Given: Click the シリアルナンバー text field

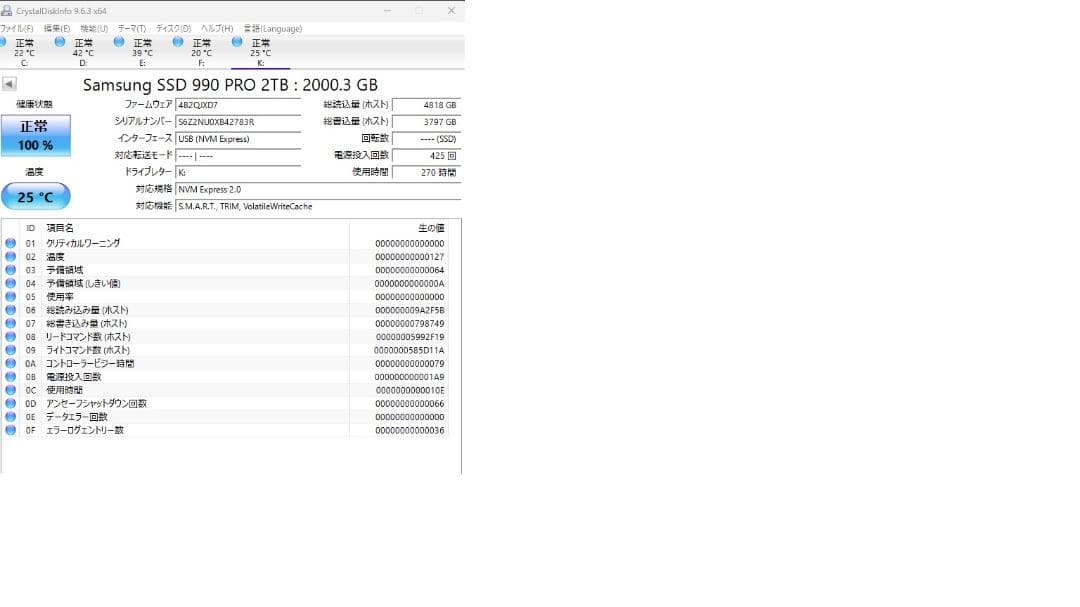Looking at the screenshot, I should [238, 120].
